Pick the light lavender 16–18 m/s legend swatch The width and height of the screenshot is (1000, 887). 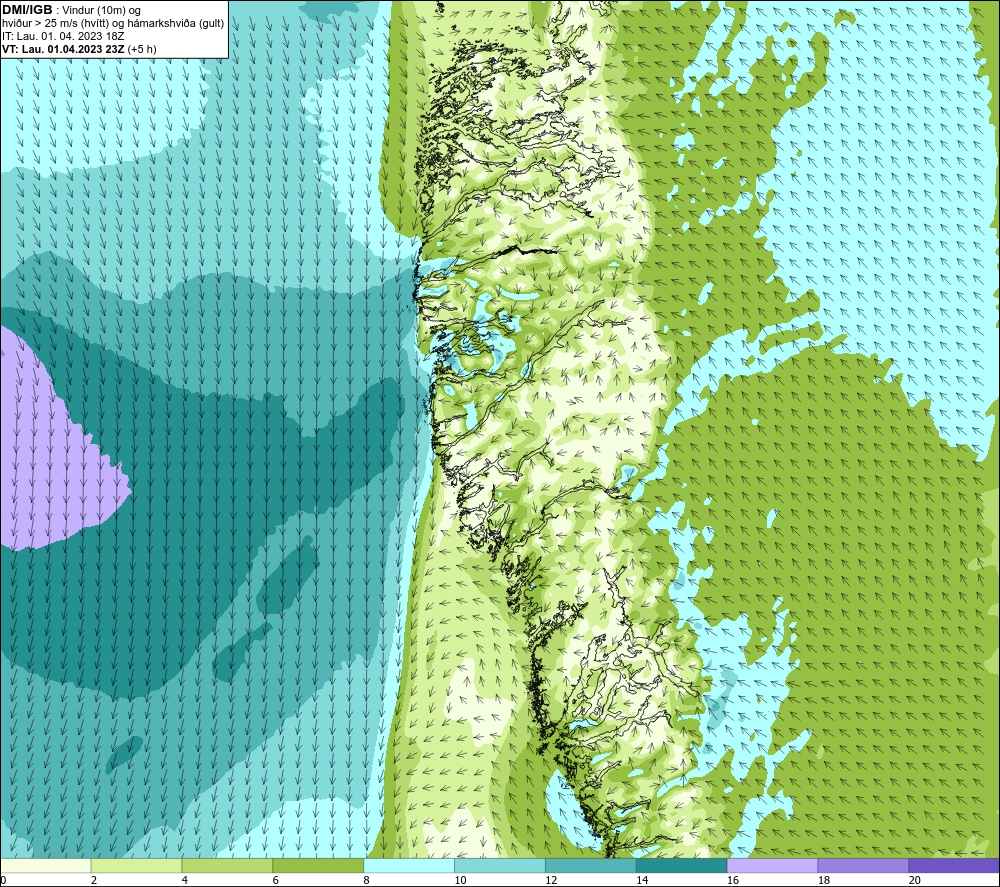(x=772, y=866)
